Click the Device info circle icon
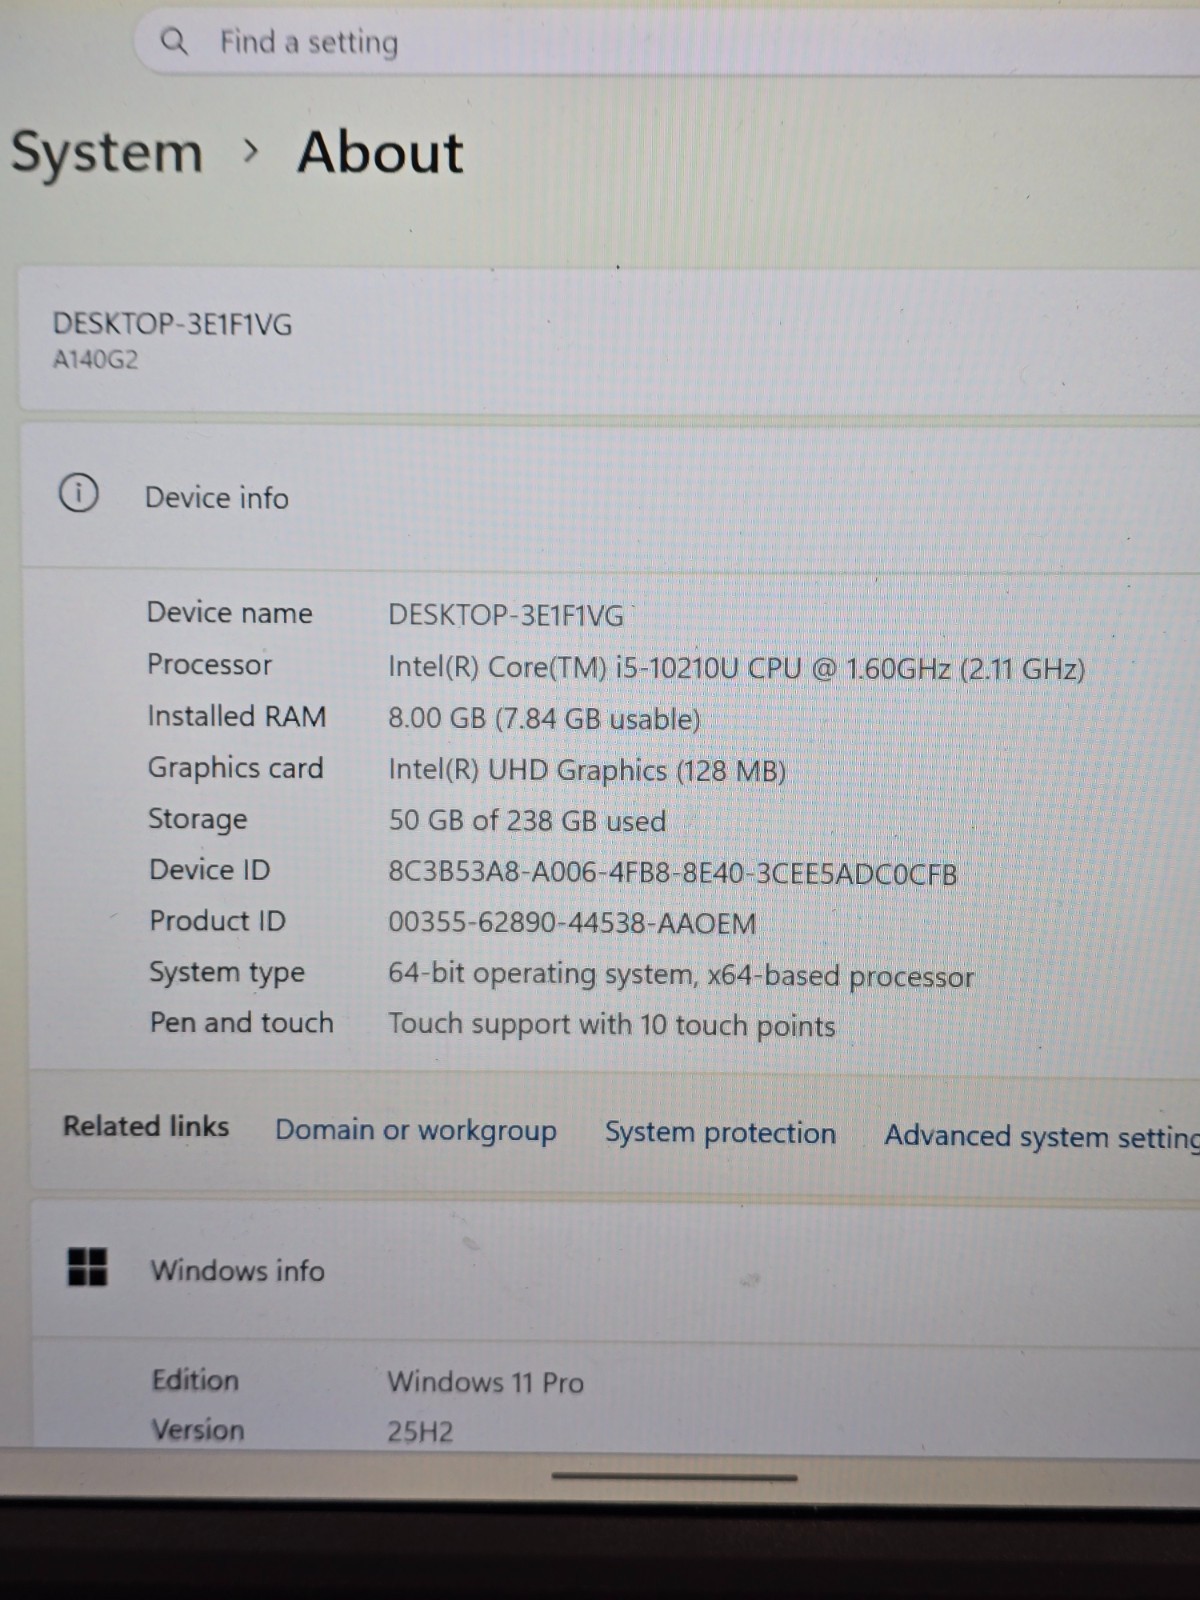The image size is (1200, 1600). pyautogui.click(x=79, y=493)
